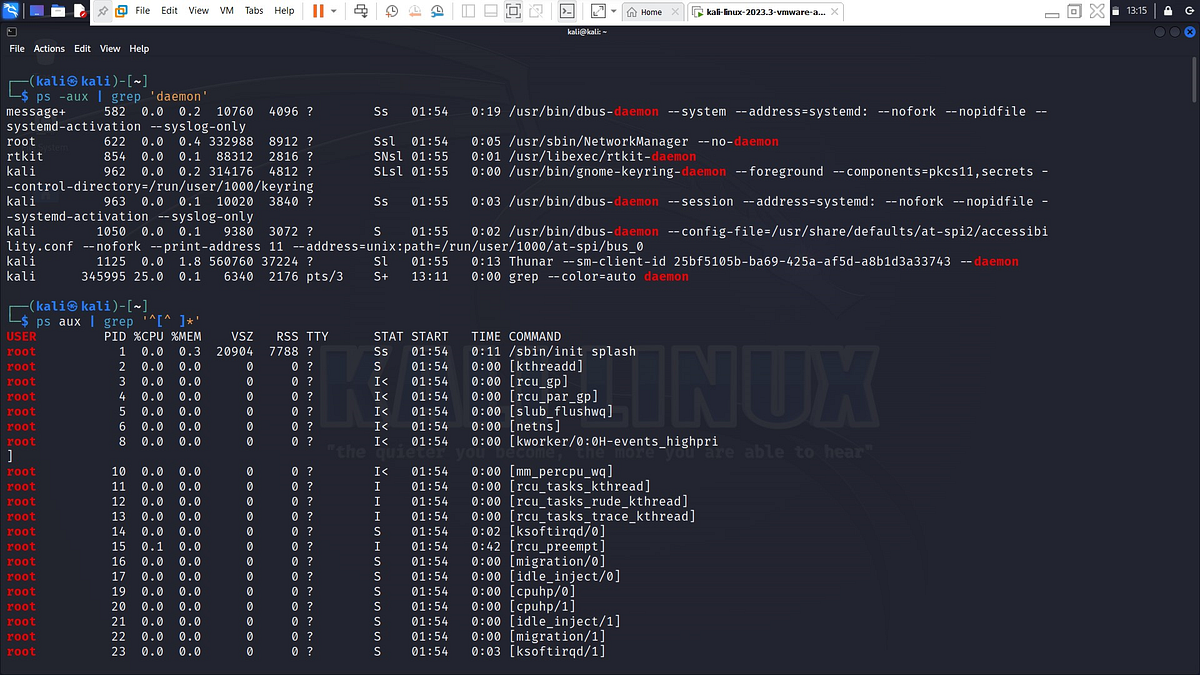Click the stretch guest display icon
1200x675 pixels.
(x=597, y=12)
